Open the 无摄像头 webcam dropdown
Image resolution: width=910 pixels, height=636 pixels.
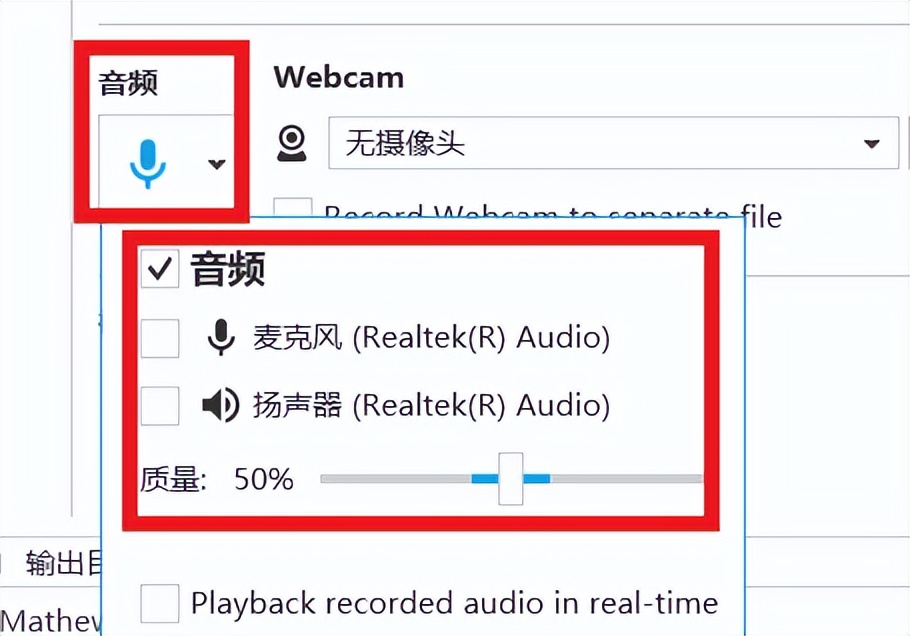pos(613,143)
